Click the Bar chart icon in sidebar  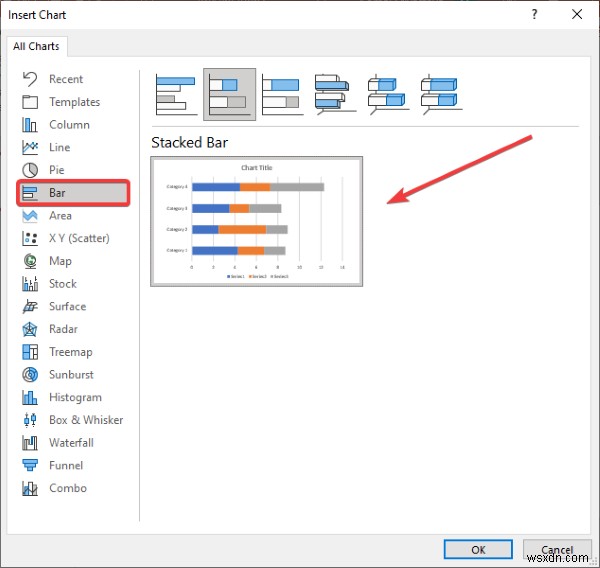pyautogui.click(x=30, y=193)
